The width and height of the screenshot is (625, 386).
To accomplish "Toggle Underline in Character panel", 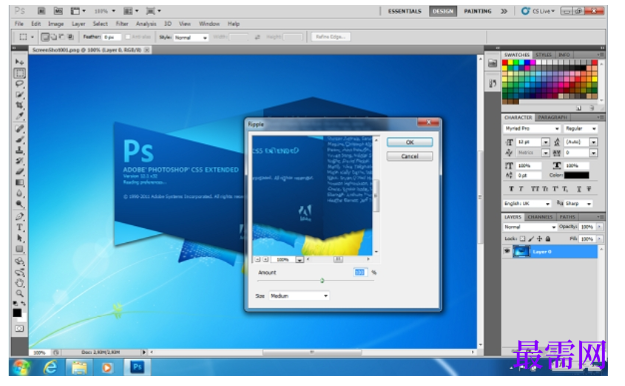I will click(579, 189).
